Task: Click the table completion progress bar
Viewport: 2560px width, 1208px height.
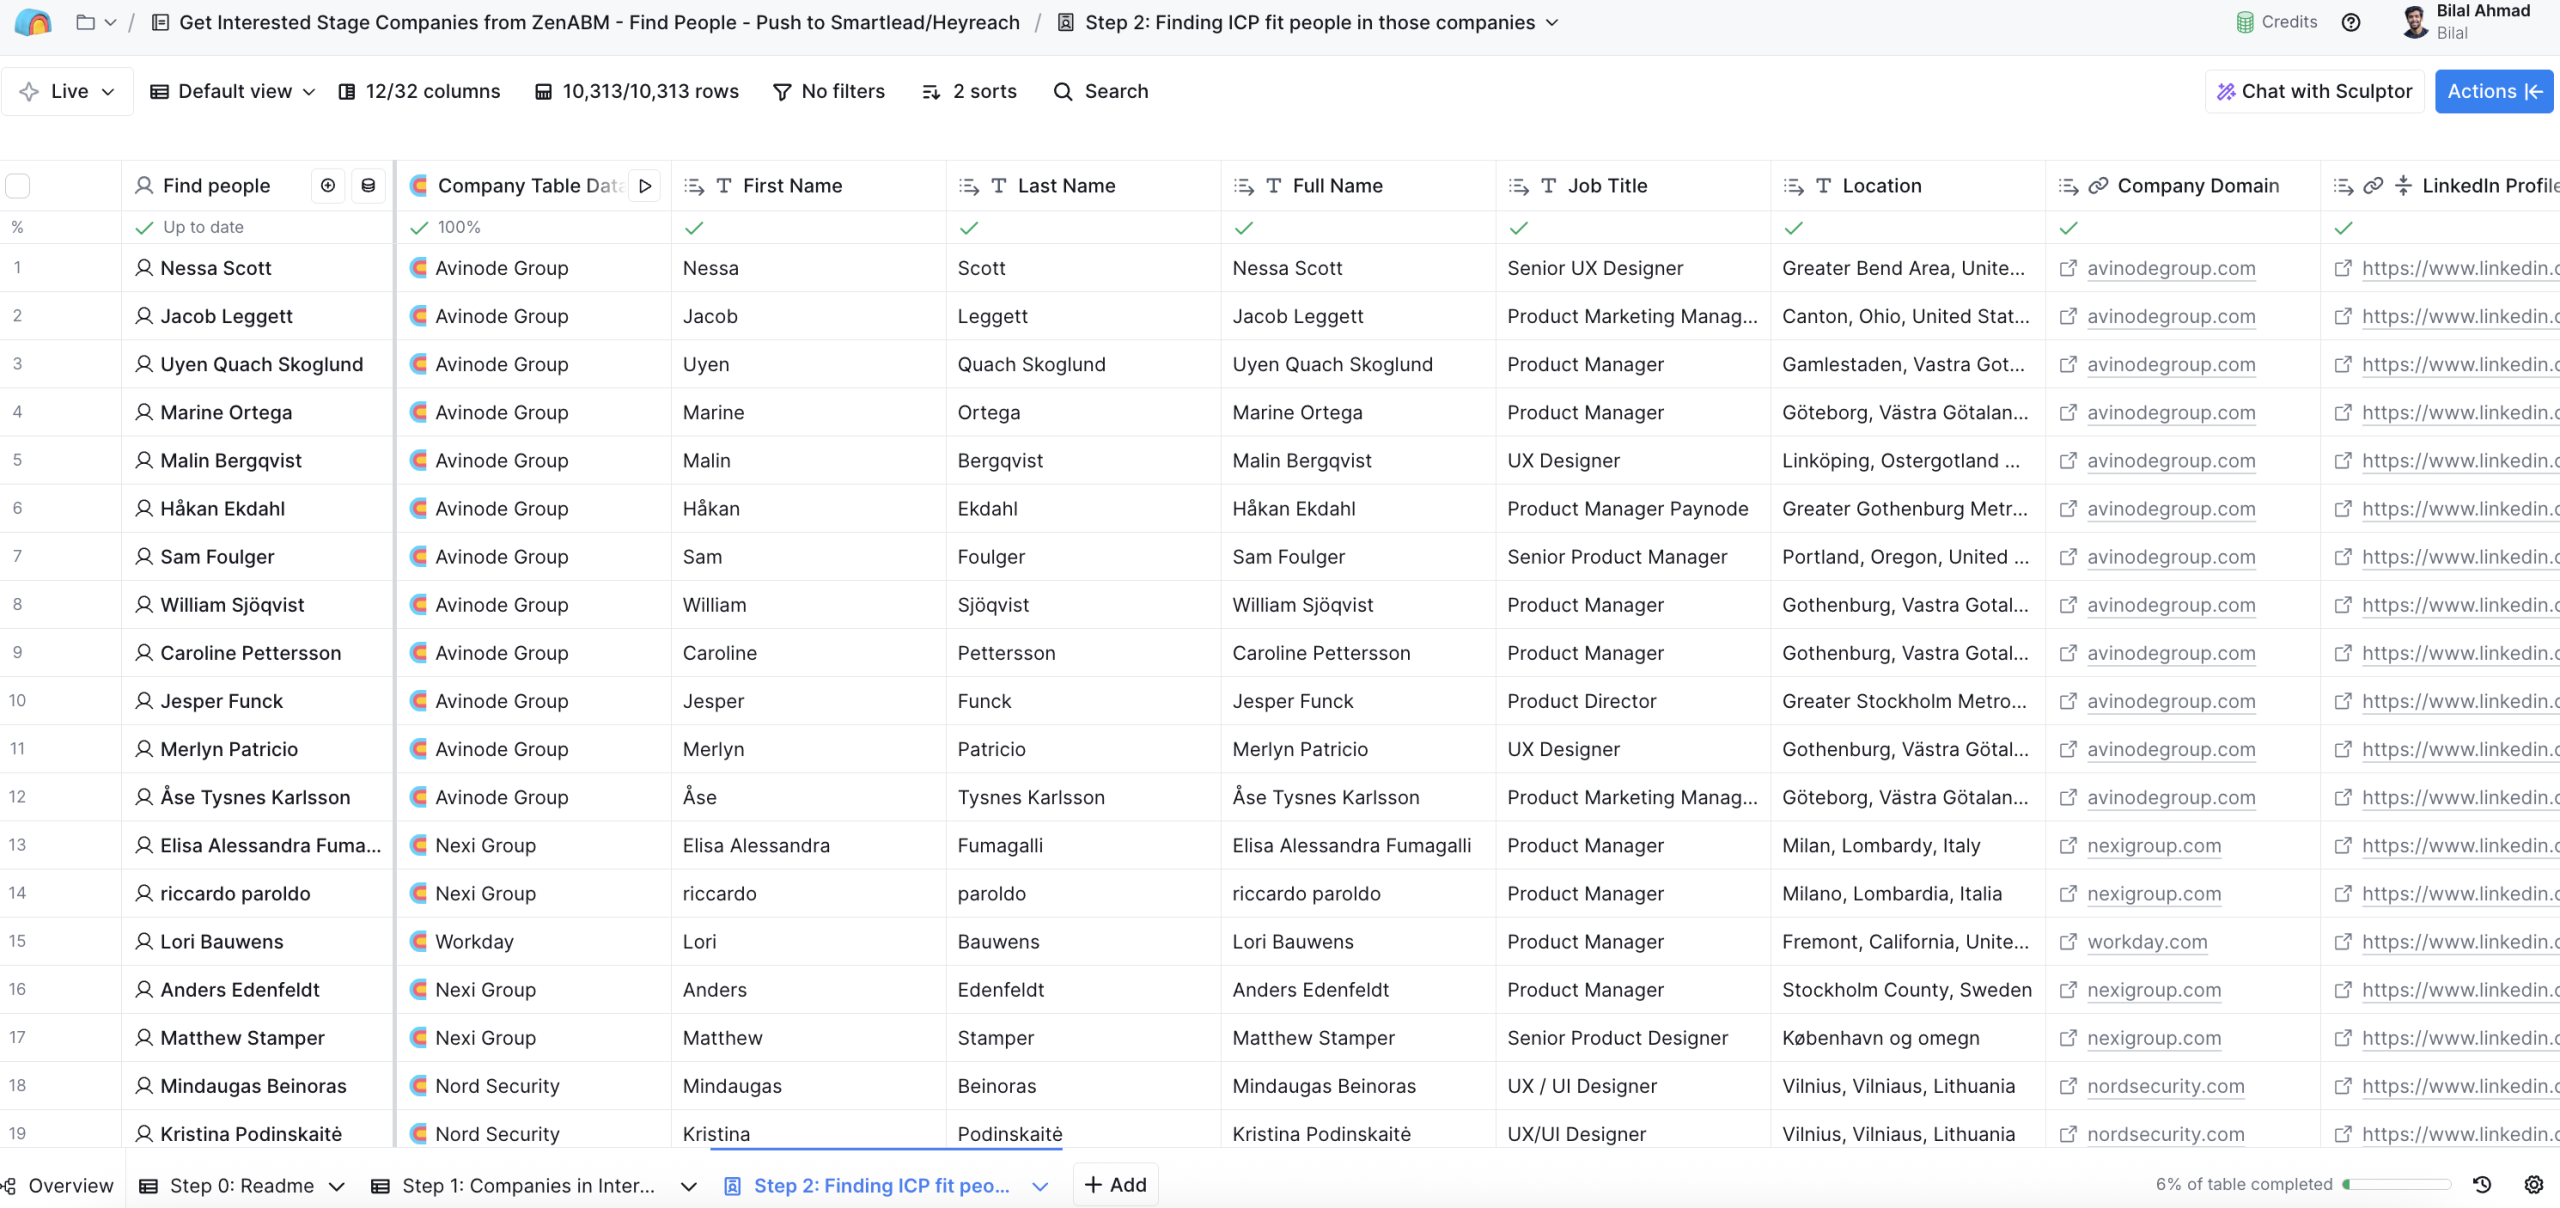Action: pos(2396,1184)
